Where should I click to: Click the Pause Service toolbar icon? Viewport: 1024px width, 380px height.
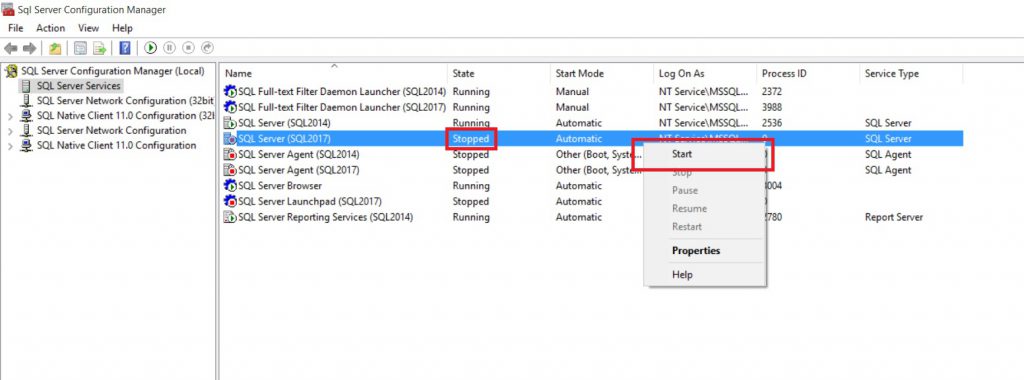tap(169, 48)
